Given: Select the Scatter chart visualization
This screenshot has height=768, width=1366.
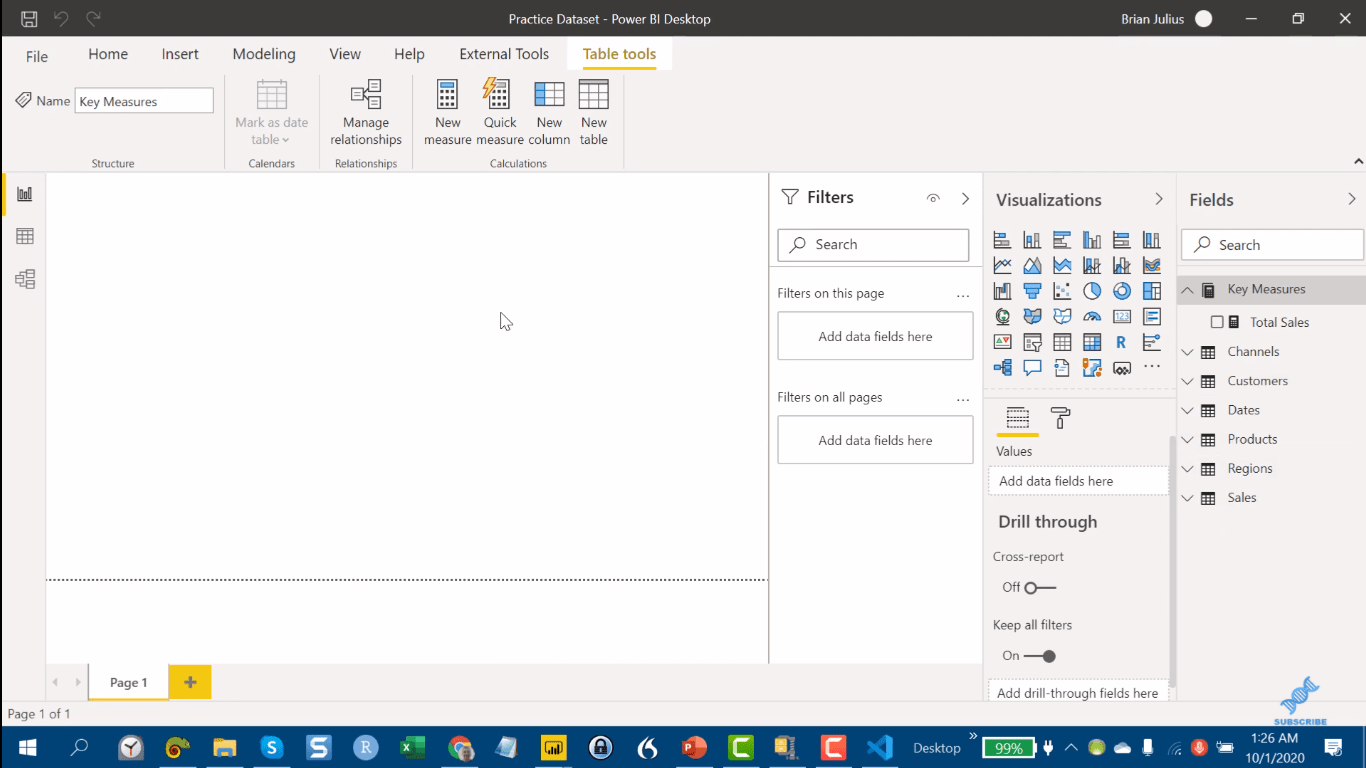Looking at the screenshot, I should click(x=1062, y=291).
